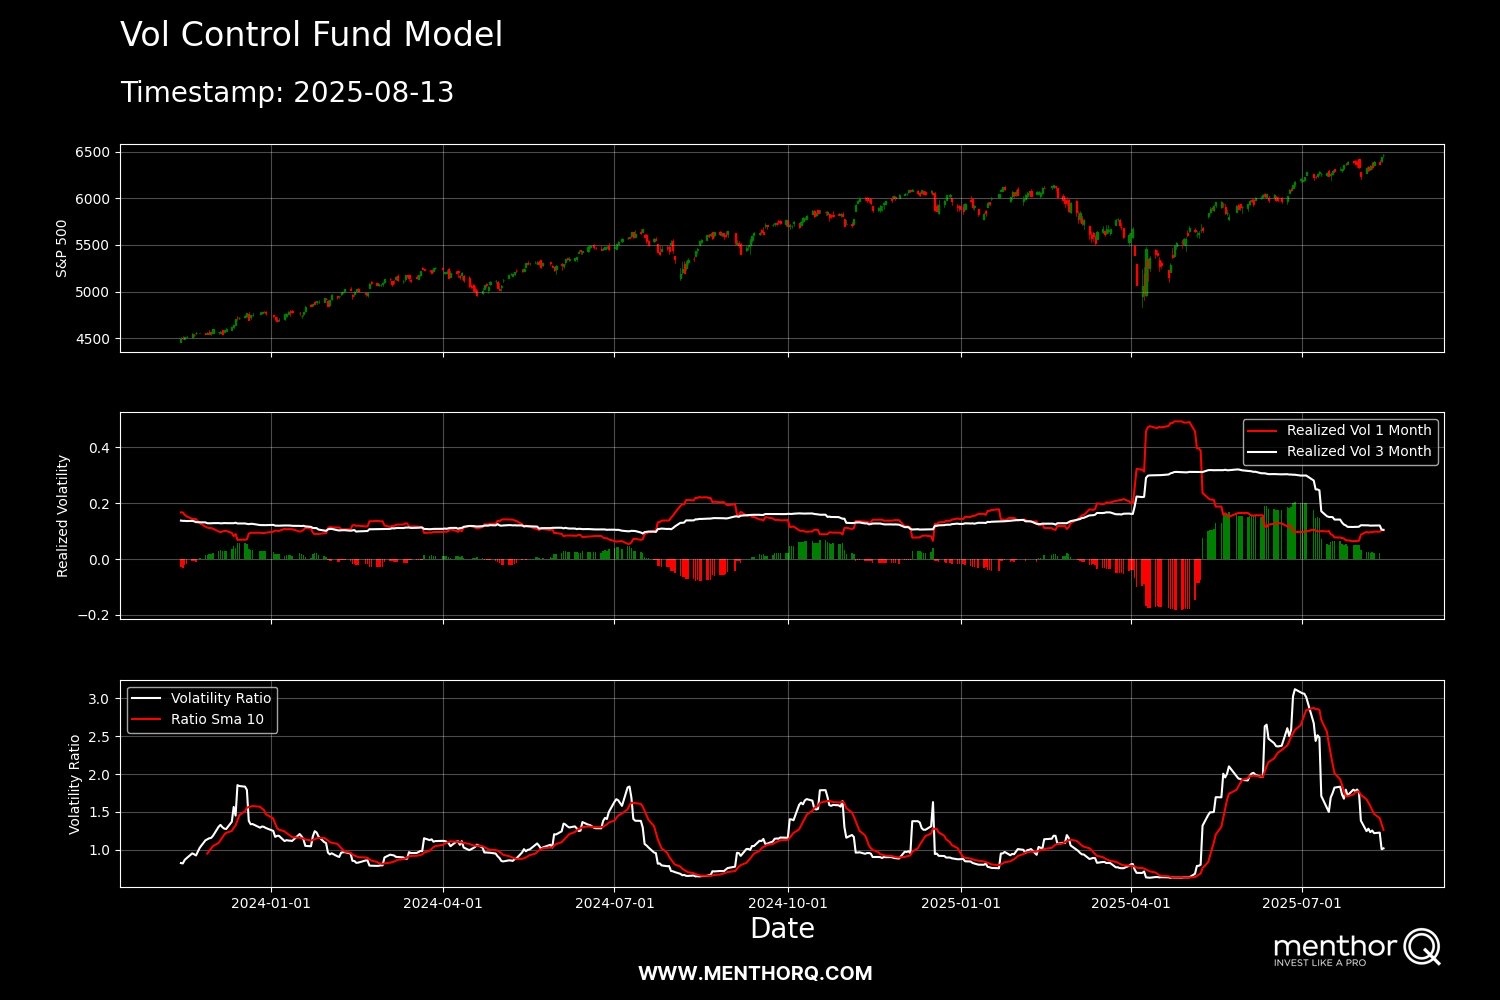
Task: Select the Realized Vol 3 Month legend label
Action: tap(1358, 451)
